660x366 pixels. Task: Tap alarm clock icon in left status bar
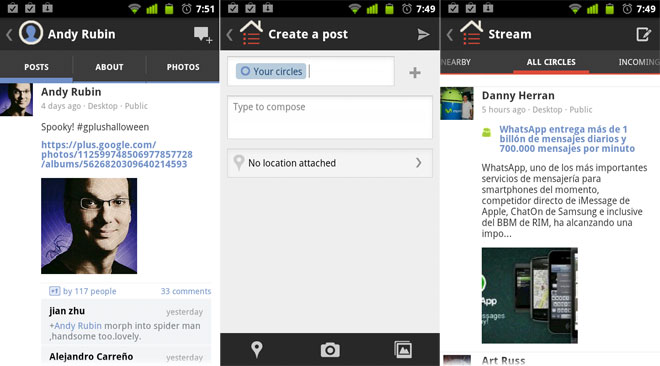tap(186, 8)
